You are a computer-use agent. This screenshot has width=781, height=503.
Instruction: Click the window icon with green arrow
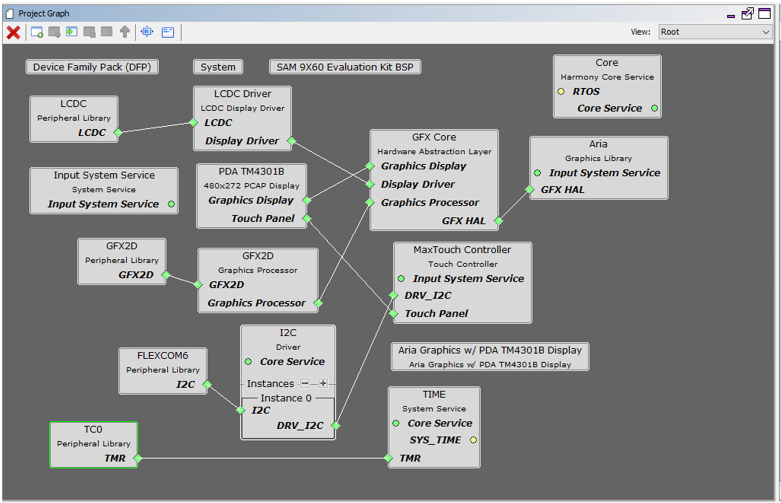[x=72, y=32]
